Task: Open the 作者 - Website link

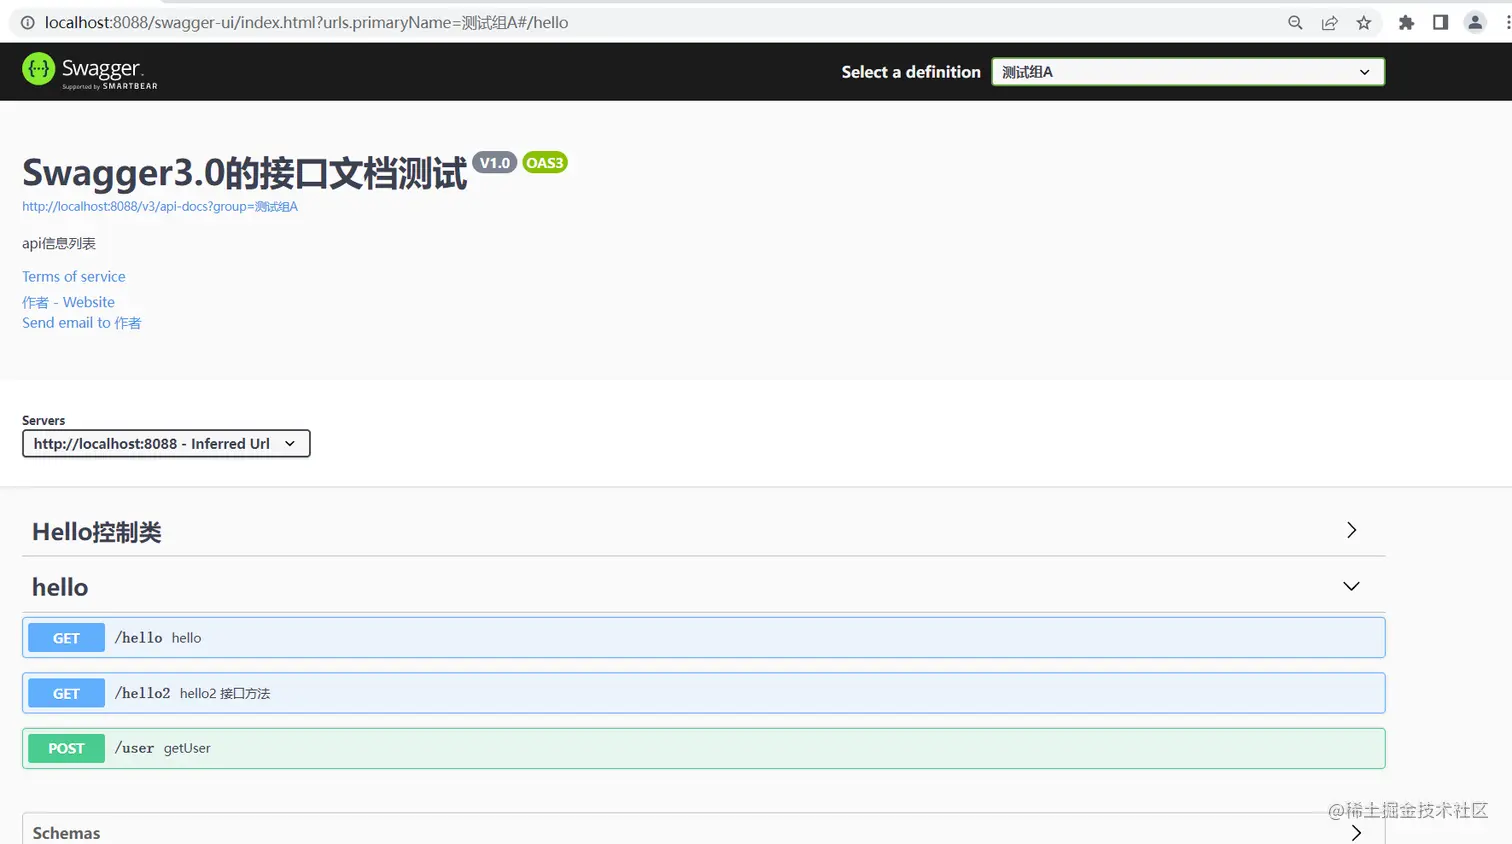Action: (x=68, y=302)
